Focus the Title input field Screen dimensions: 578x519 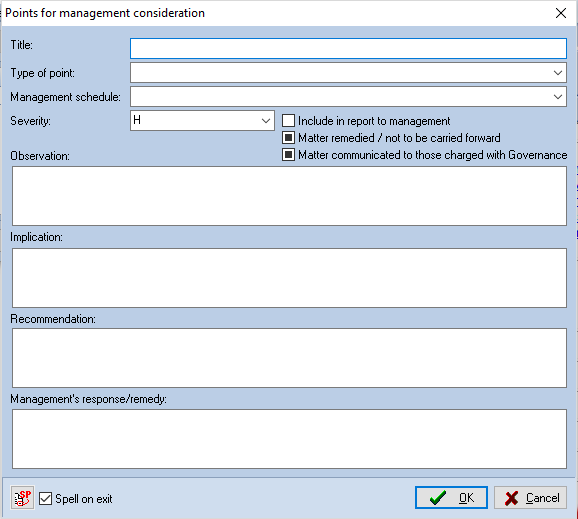click(x=348, y=48)
